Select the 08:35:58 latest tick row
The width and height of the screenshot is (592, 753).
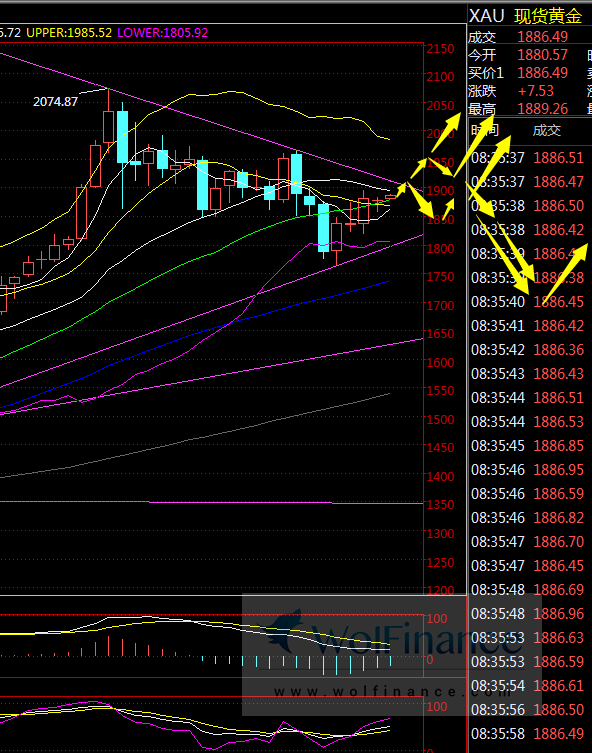tap(527, 734)
